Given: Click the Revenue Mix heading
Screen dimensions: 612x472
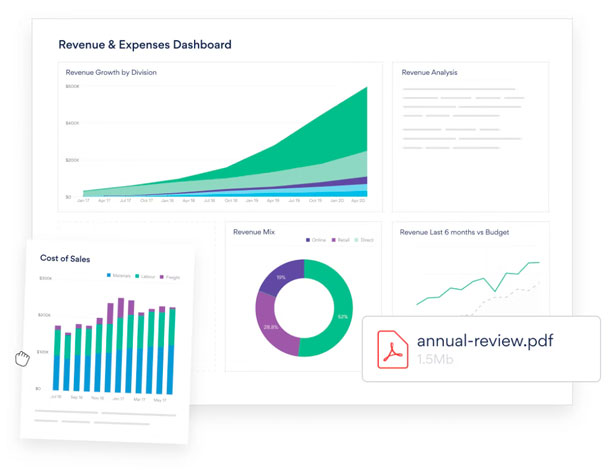Looking at the screenshot, I should (x=254, y=232).
